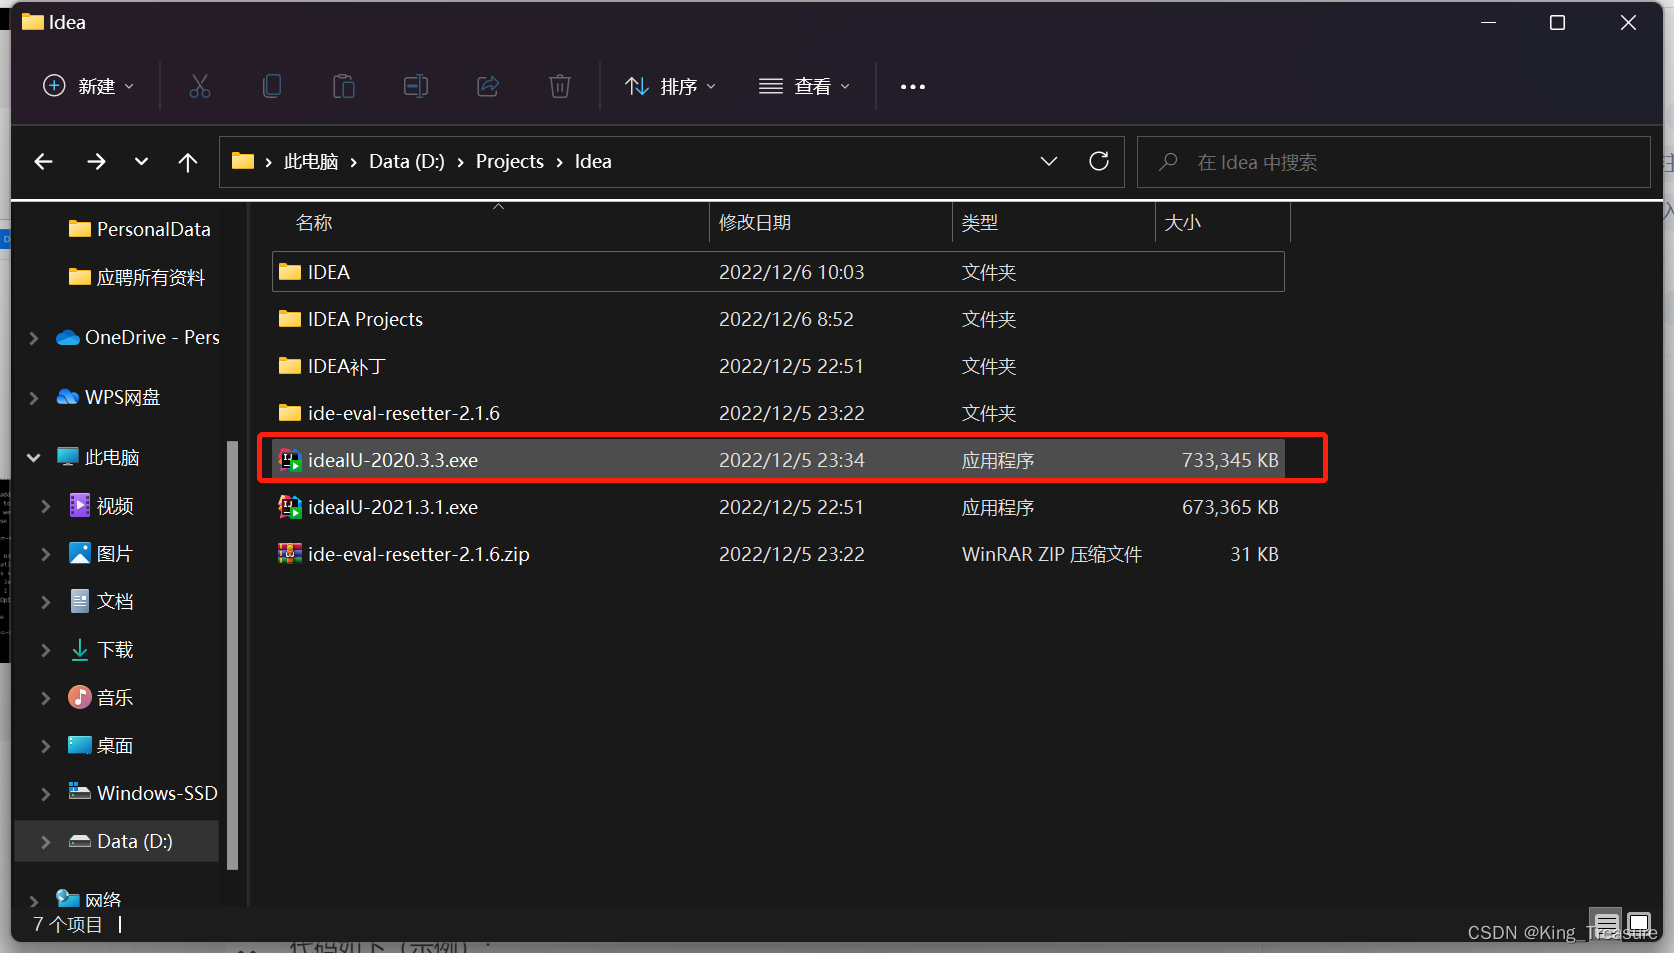This screenshot has width=1674, height=953.
Task: Go back with the left arrow
Action: (43, 161)
